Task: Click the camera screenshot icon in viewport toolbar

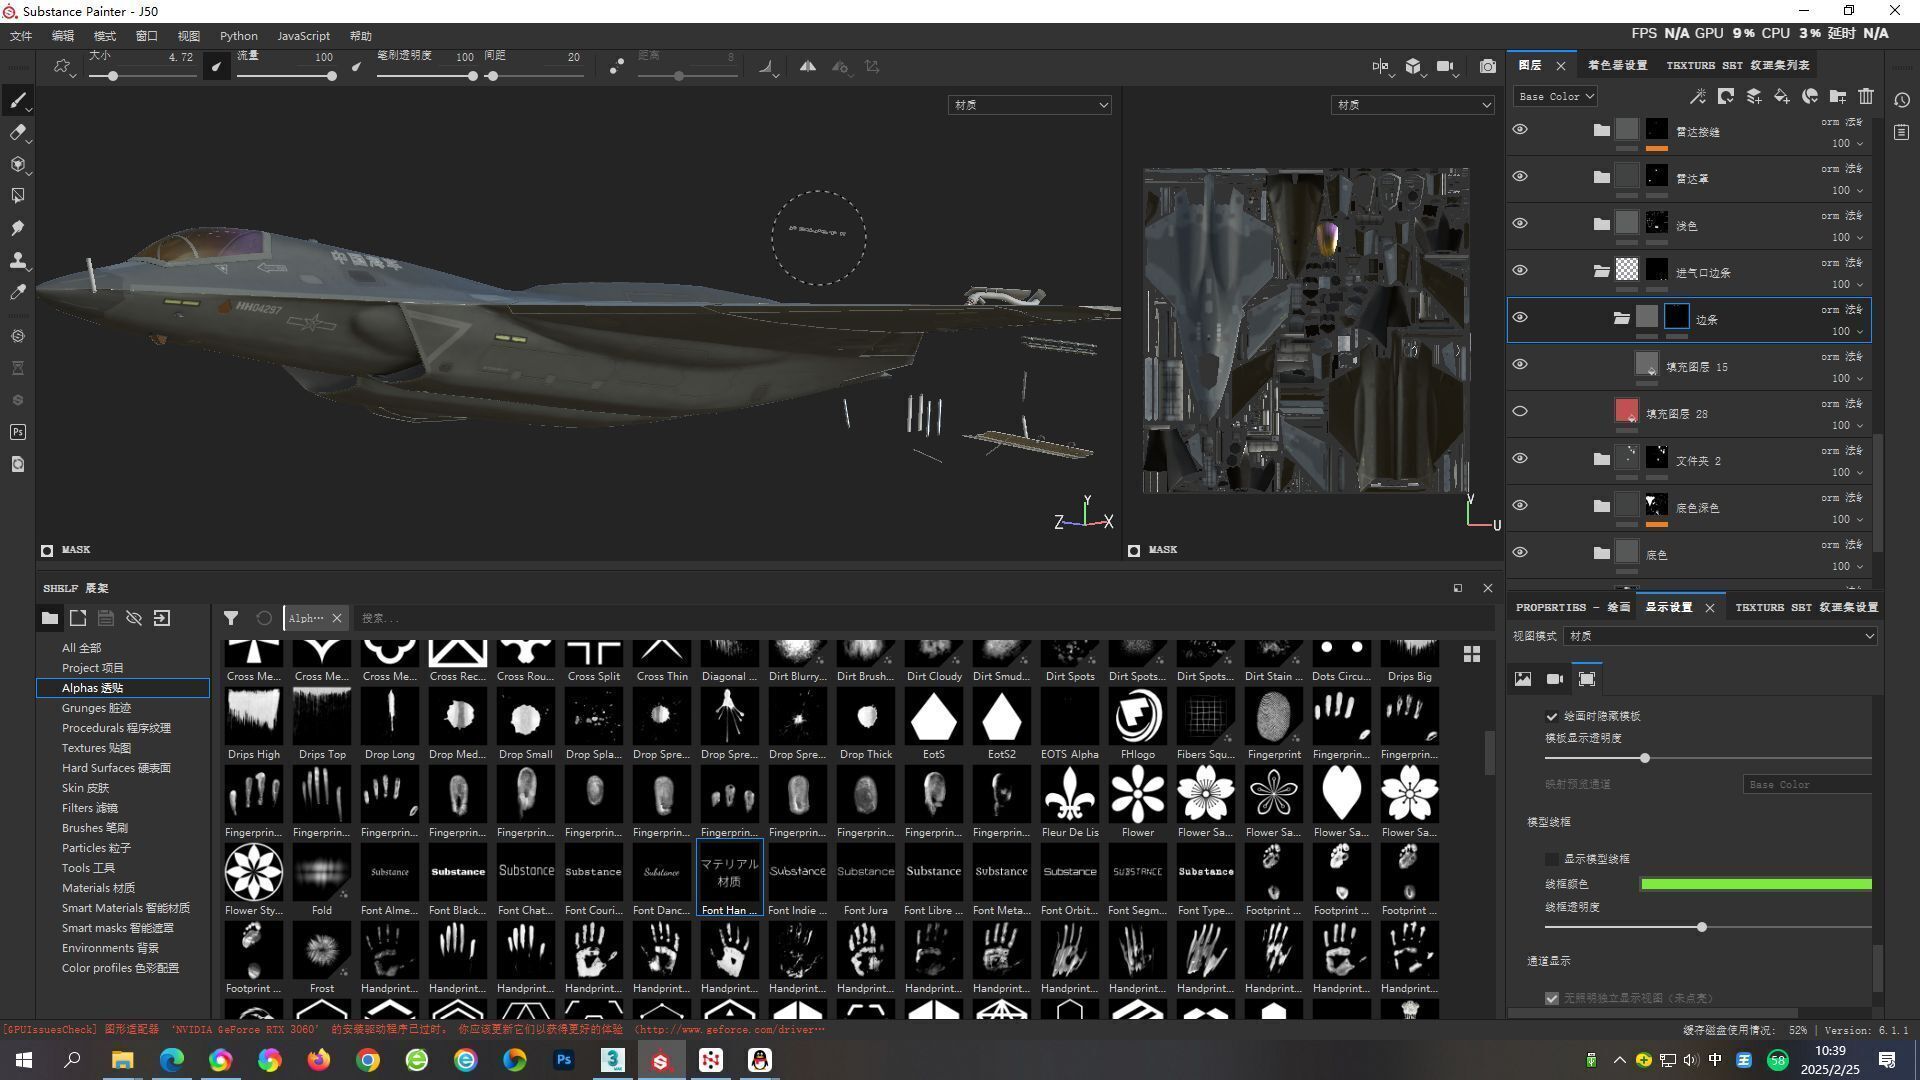Action: 1488,67
